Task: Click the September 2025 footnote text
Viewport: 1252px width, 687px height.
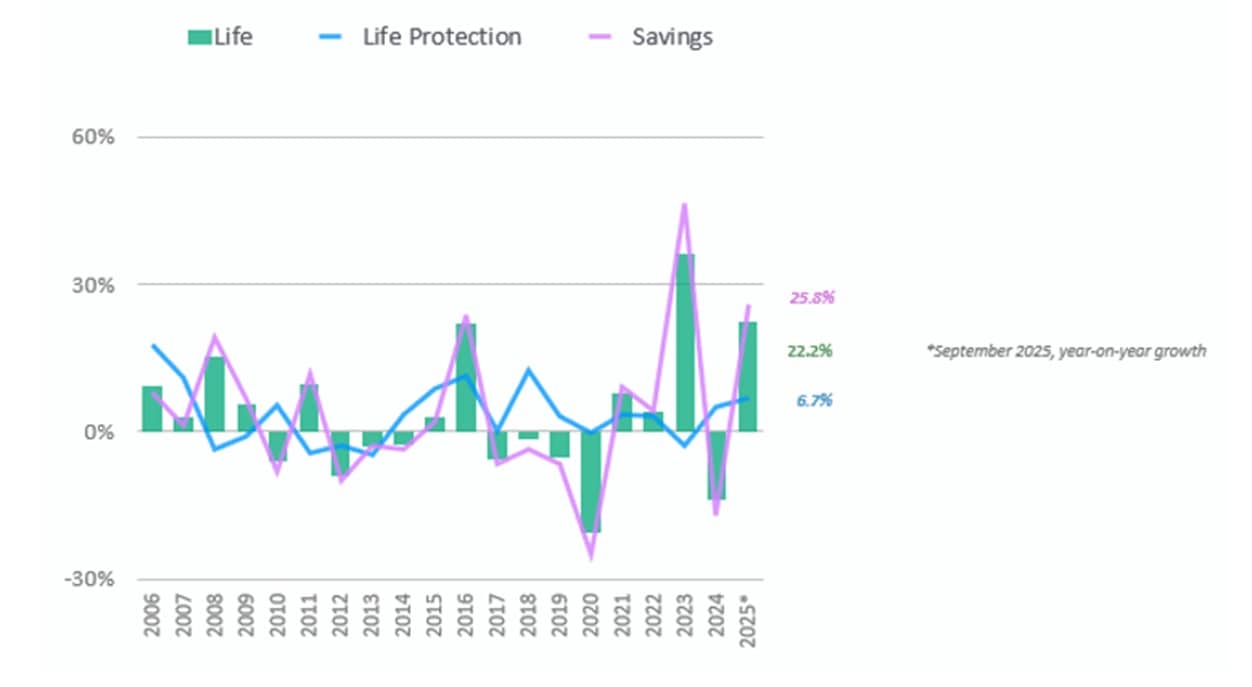Action: pos(1066,351)
